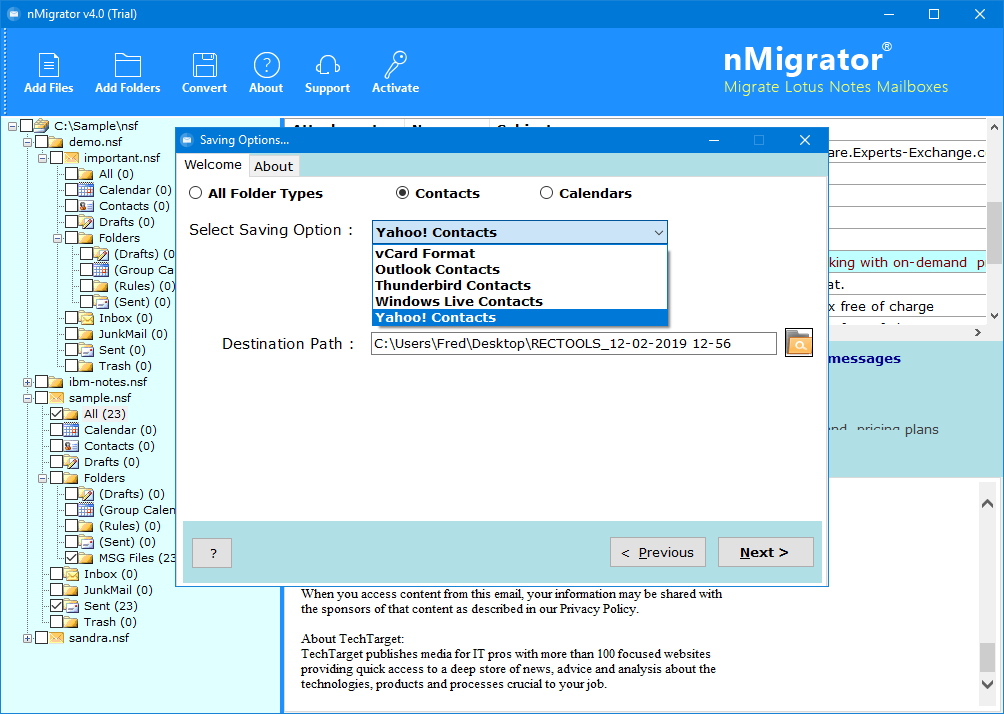Screen dimensions: 1004x714
Task: Click Inbox (0) icon under important.nsf
Action: point(86,318)
